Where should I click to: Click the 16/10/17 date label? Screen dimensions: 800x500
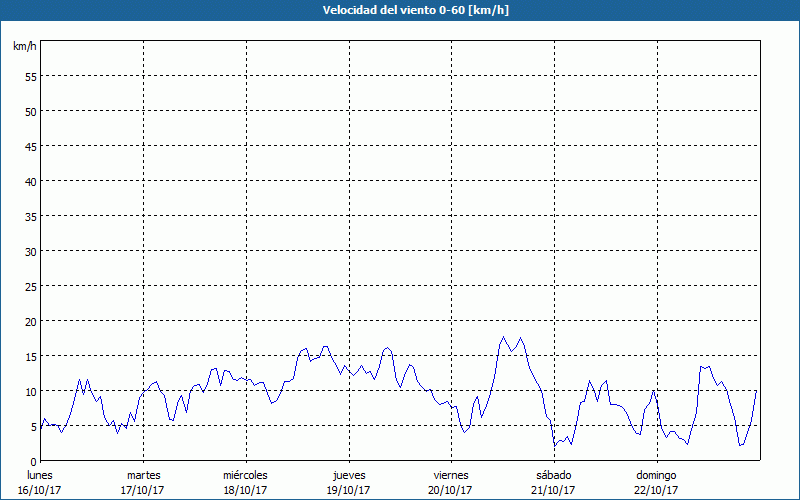tap(39, 490)
